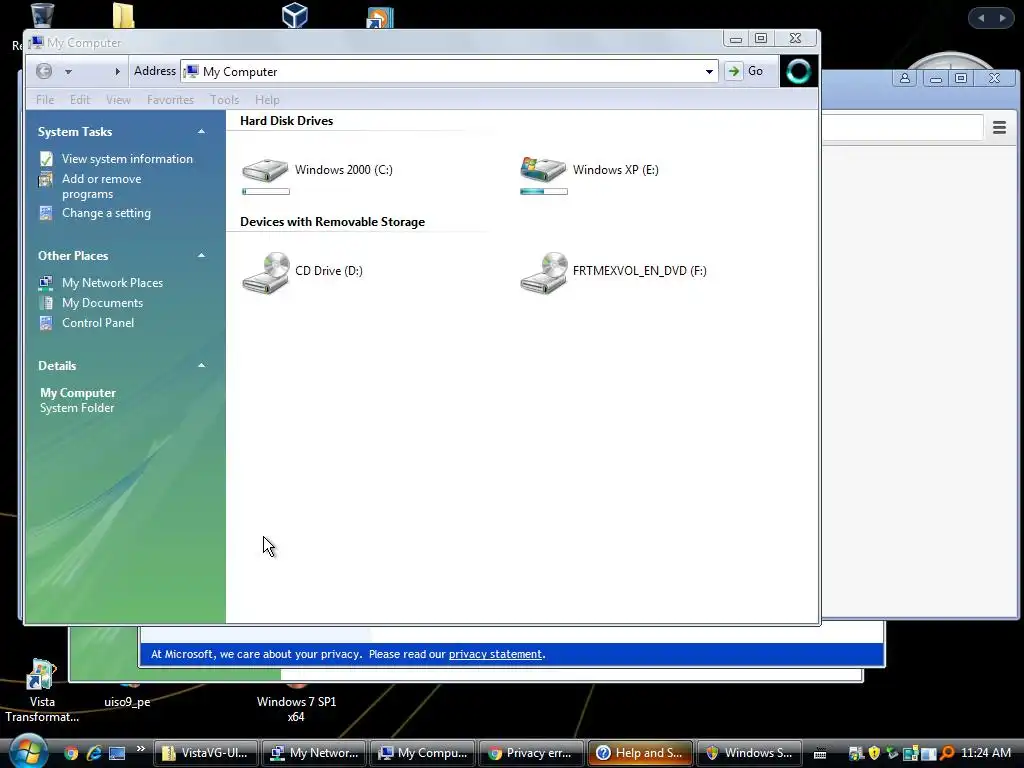
Task: Click the My Network Places icon
Action: point(46,283)
